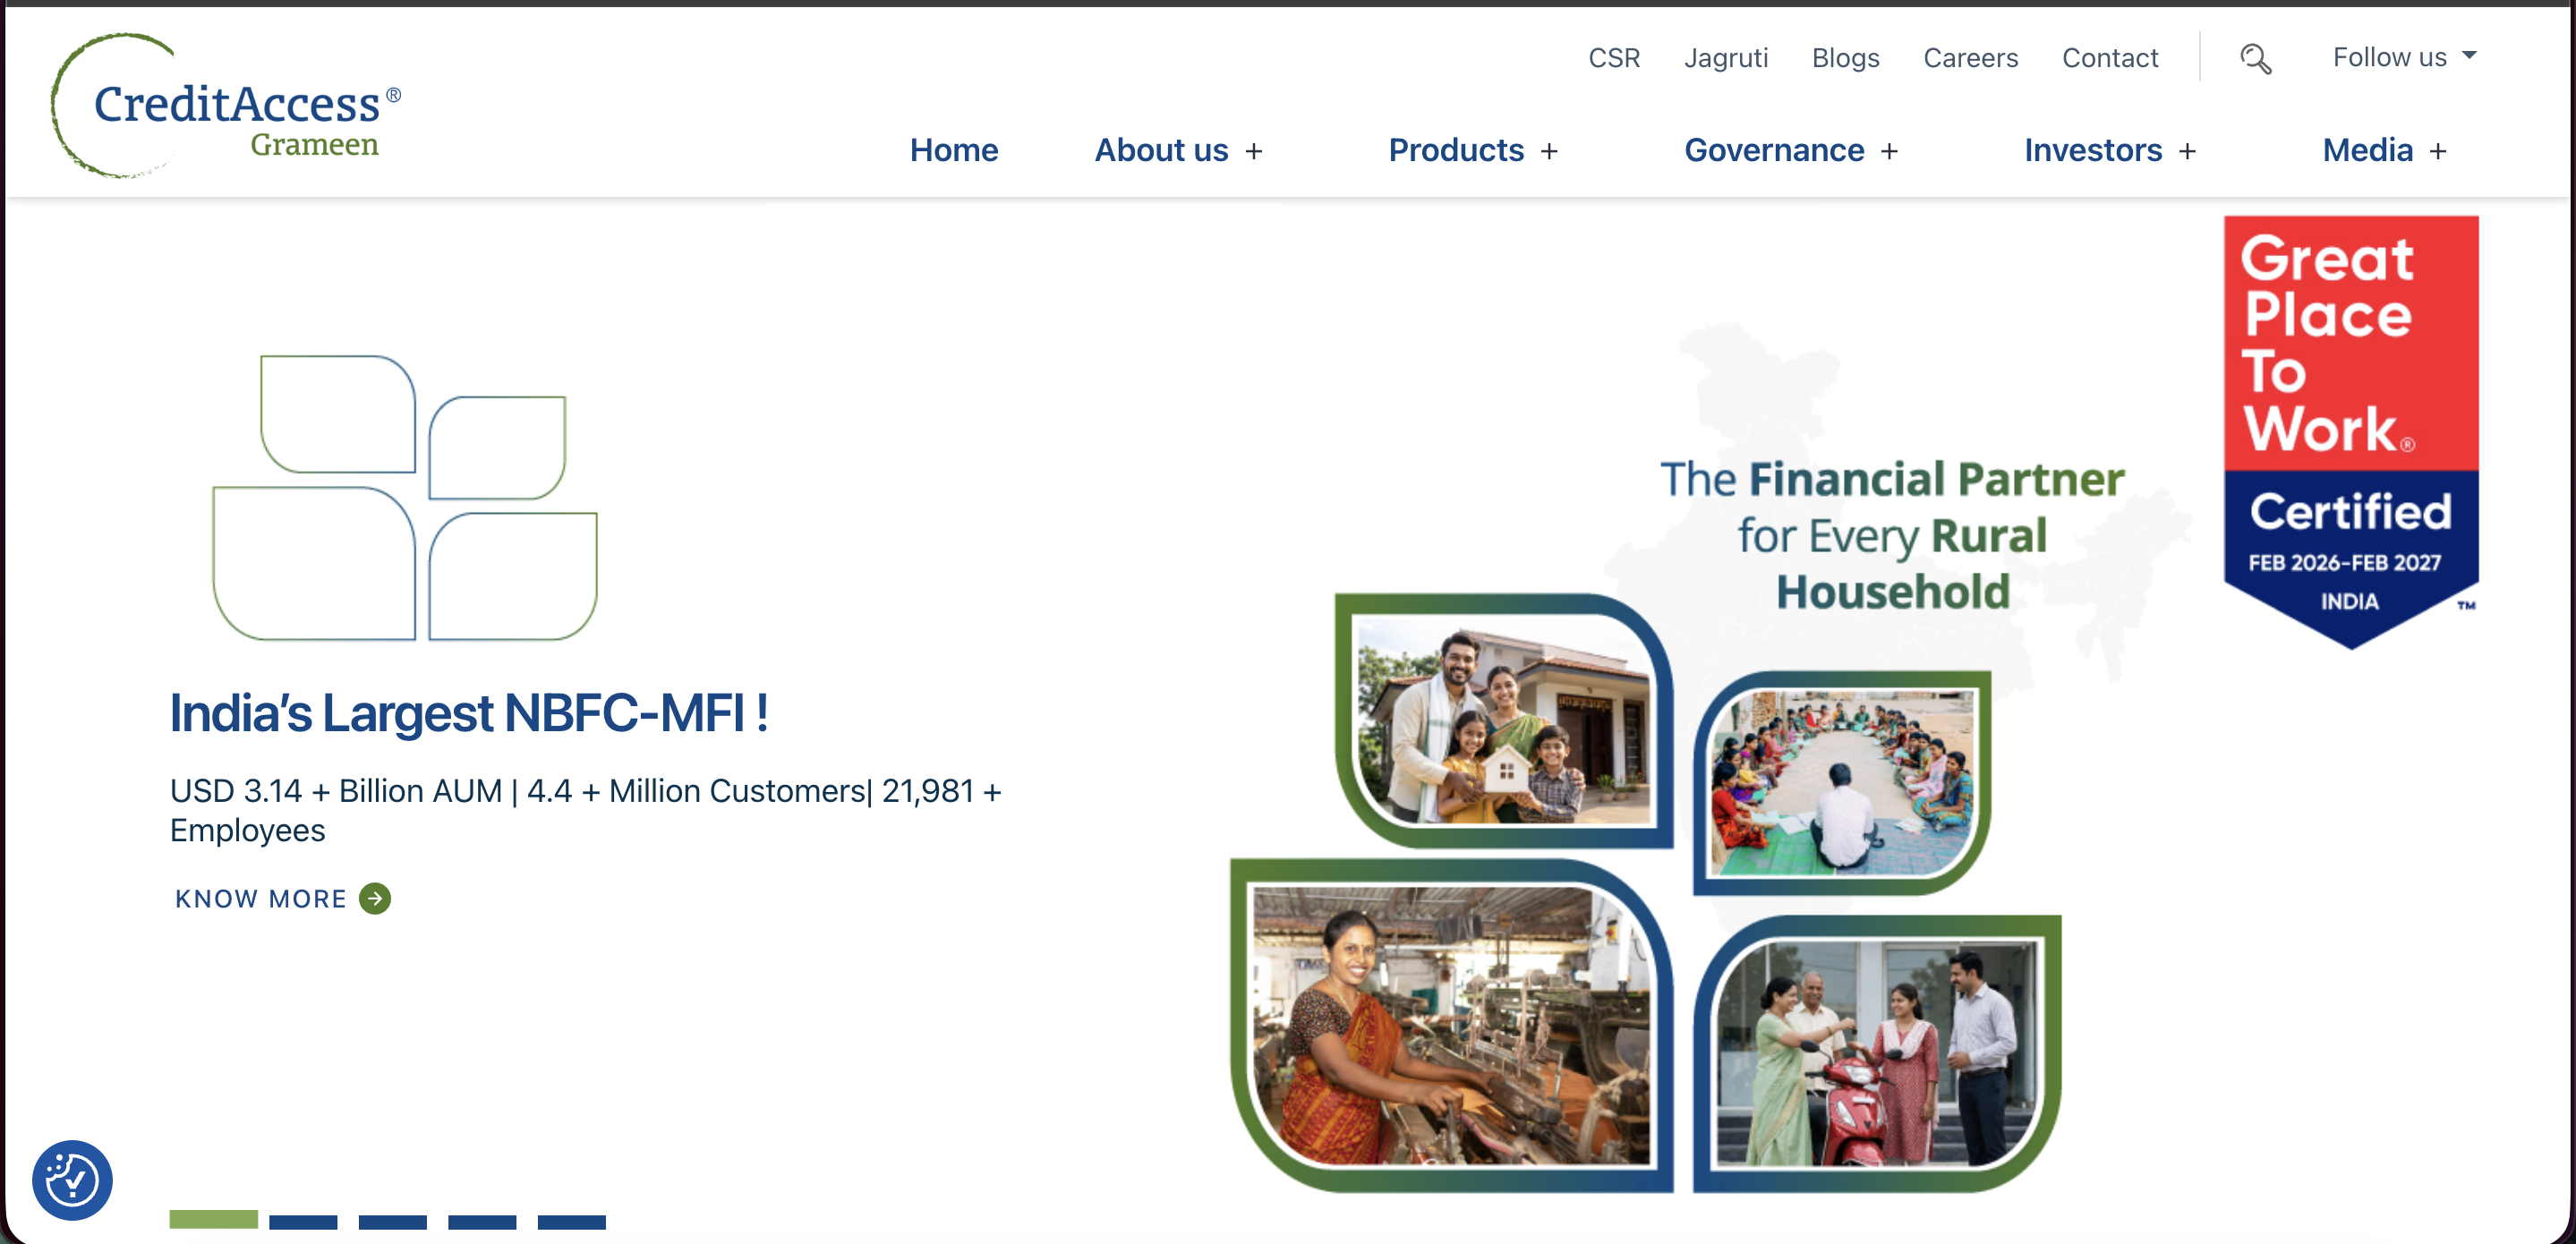Open the Investors menu
Viewport: 2576px width, 1244px height.
[2093, 150]
